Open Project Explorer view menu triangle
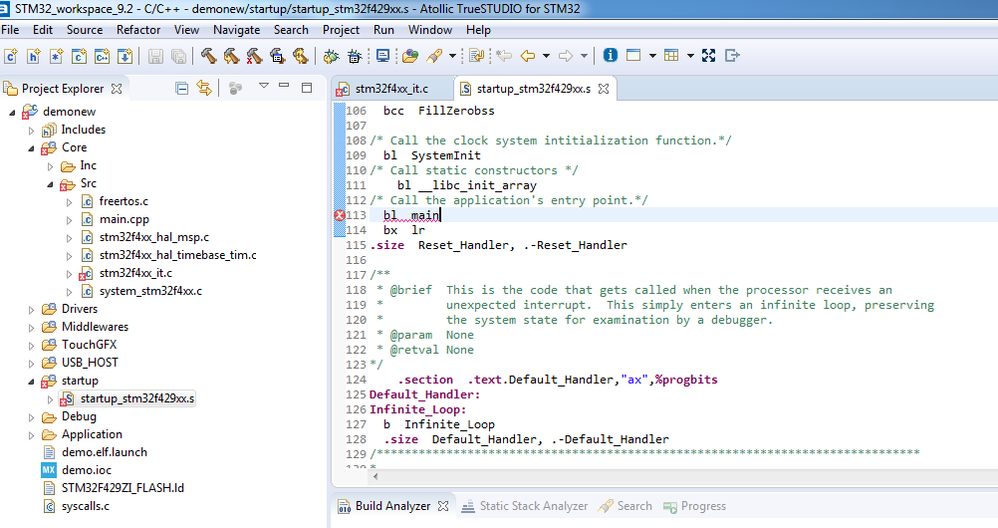998x528 pixels. point(264,85)
